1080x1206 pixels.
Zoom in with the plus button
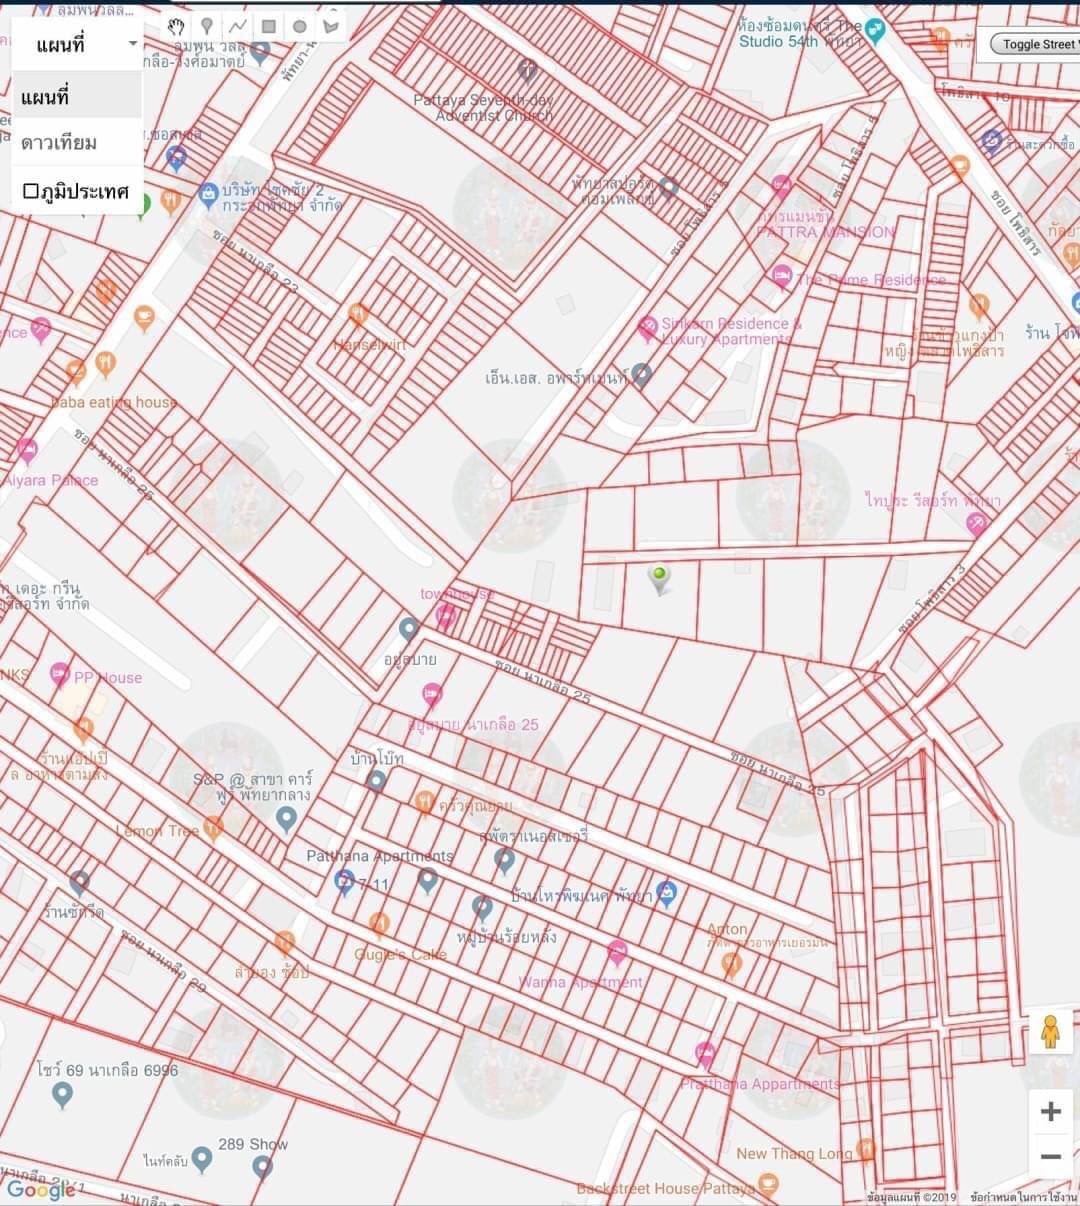click(x=1050, y=1111)
